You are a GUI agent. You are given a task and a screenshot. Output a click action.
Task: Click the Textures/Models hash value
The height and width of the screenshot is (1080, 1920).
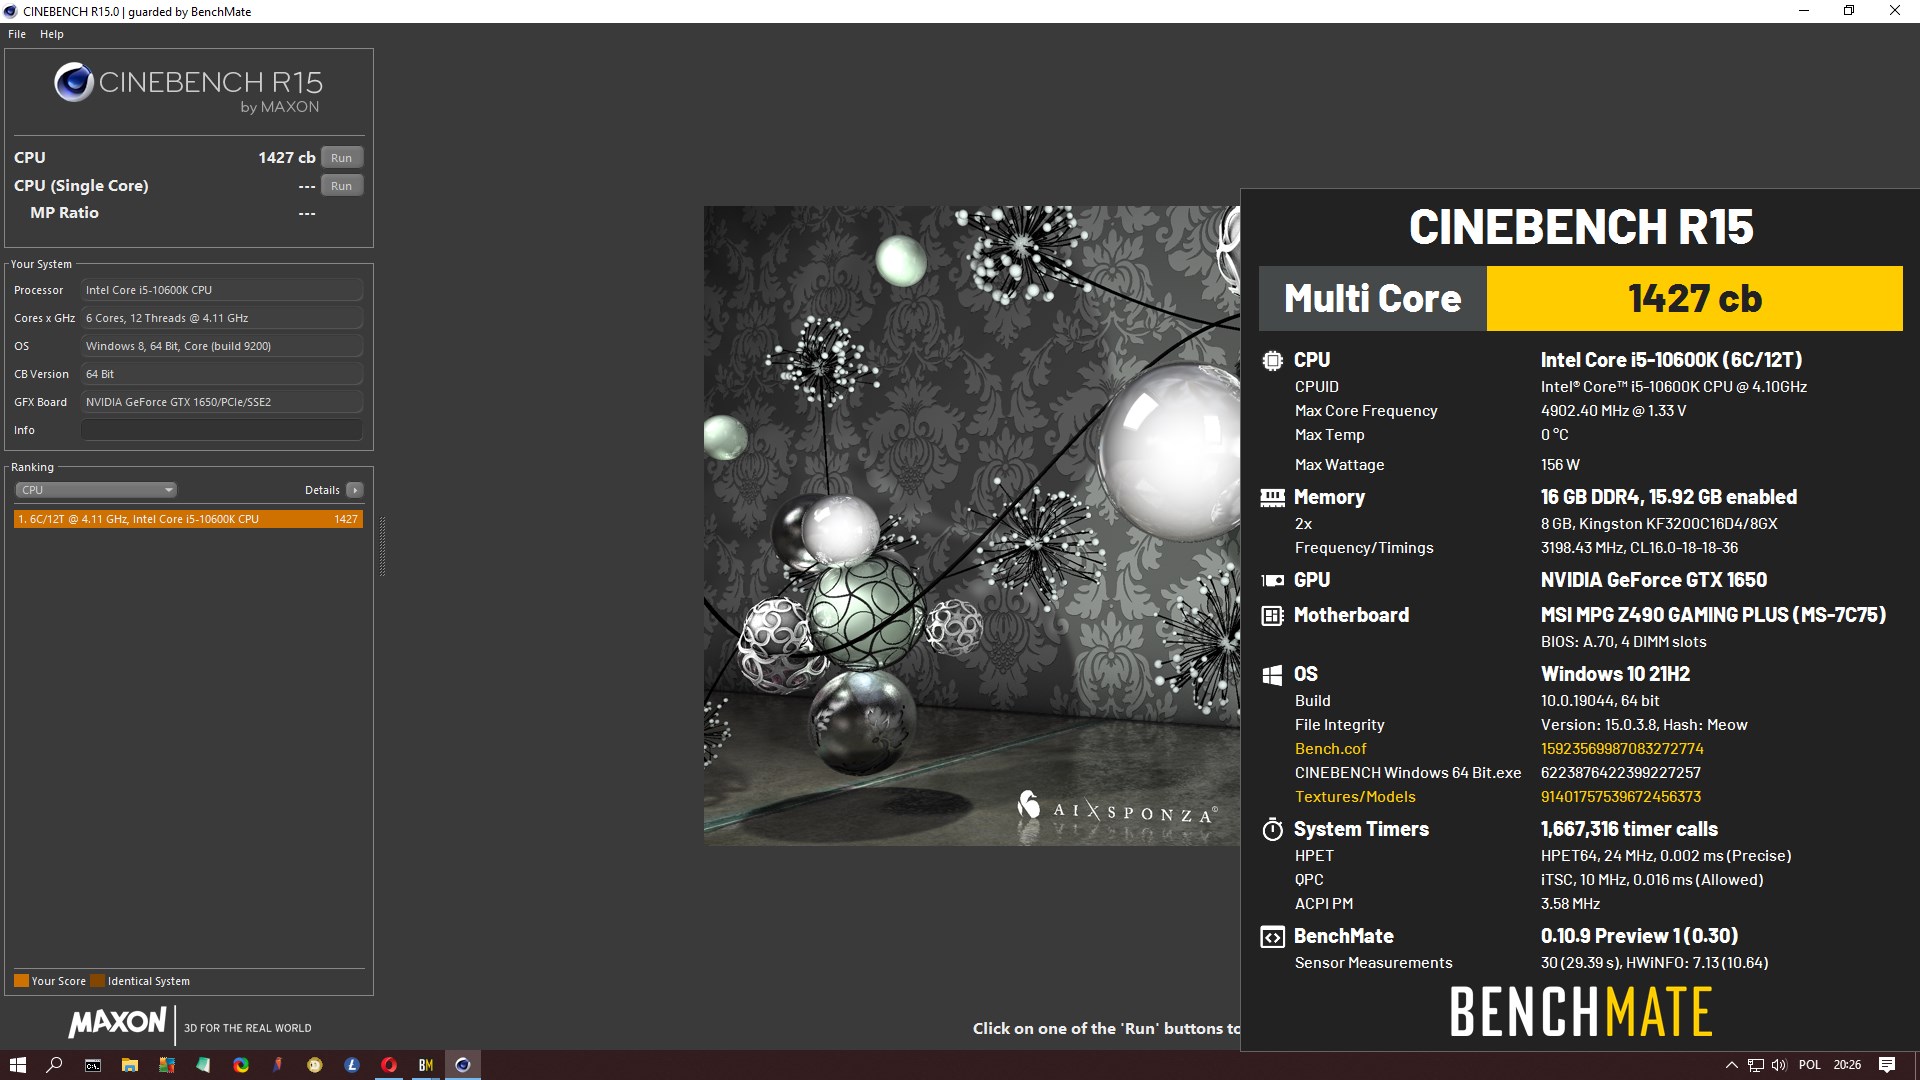[1621, 797]
